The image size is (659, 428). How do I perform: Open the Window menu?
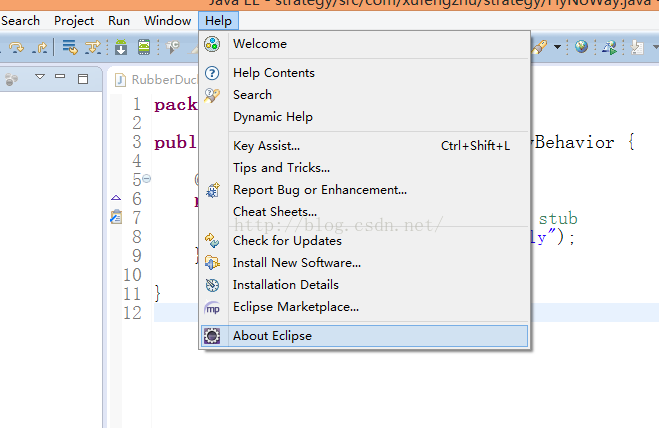[x=168, y=21]
